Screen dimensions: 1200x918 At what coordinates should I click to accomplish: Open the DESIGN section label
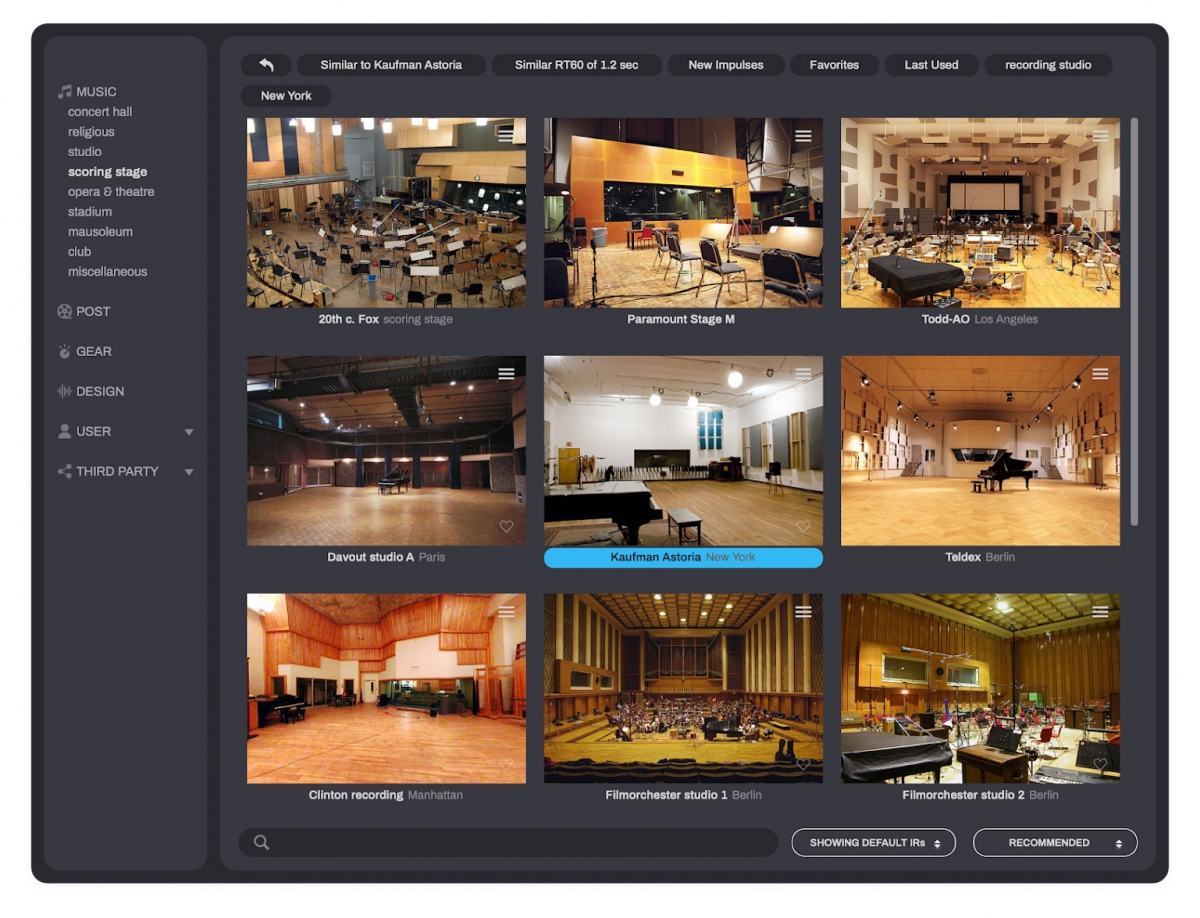(x=101, y=392)
